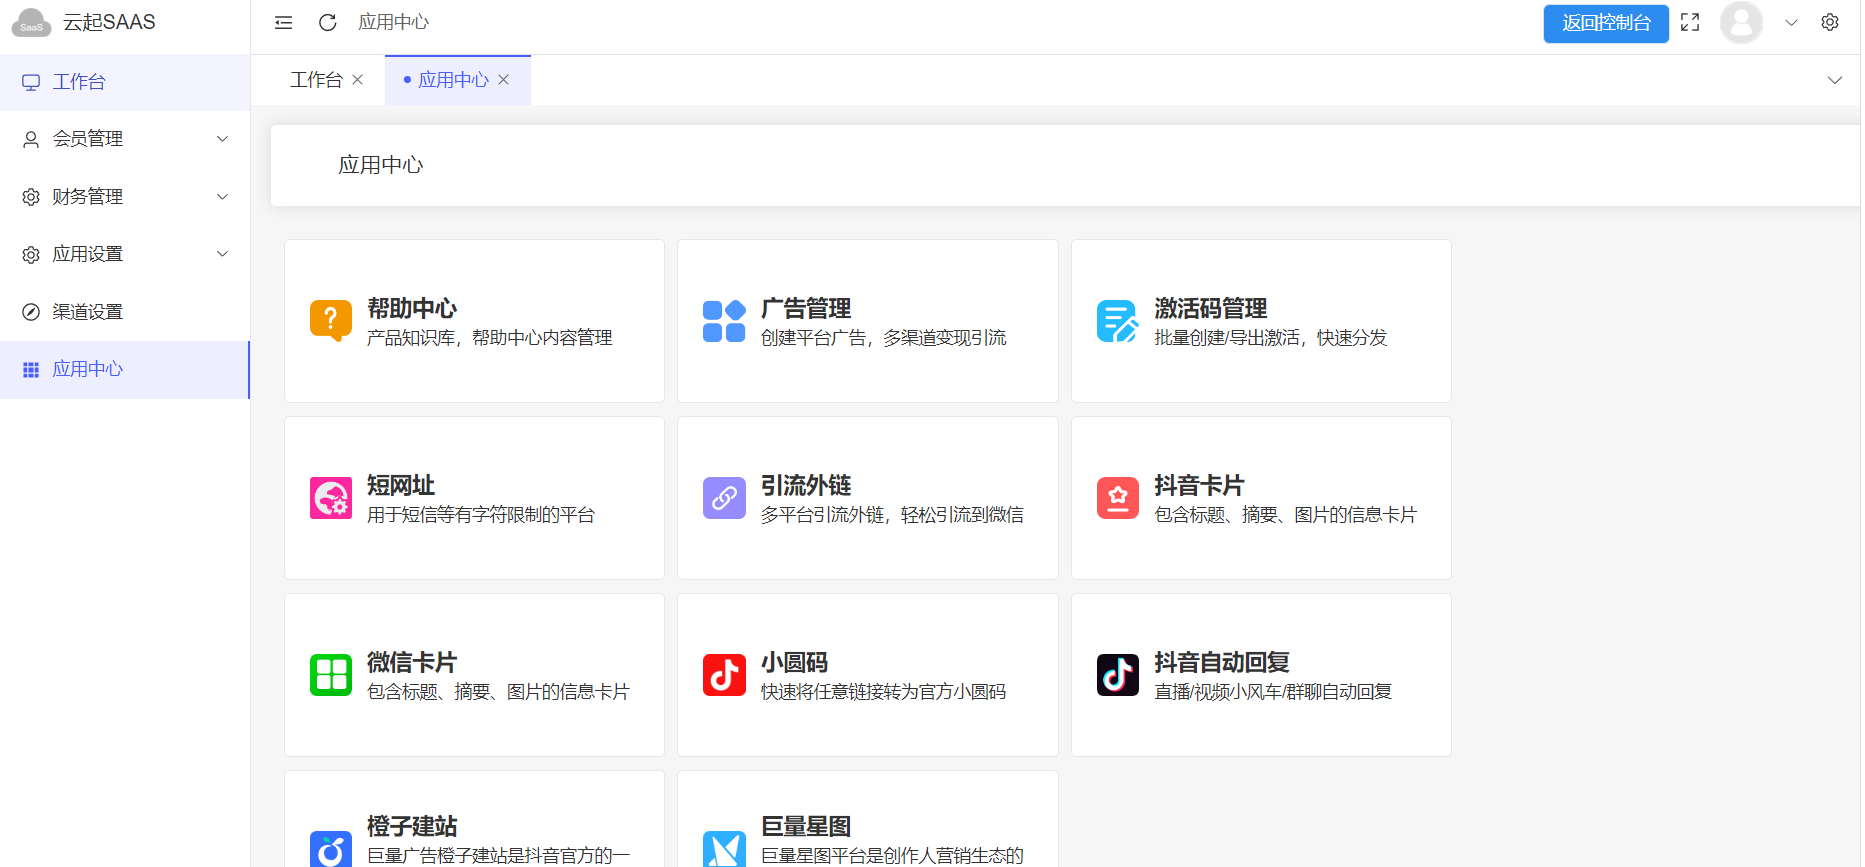Open the 巨量星图 app title
Viewport: 1865px width, 867px height.
pos(806,826)
